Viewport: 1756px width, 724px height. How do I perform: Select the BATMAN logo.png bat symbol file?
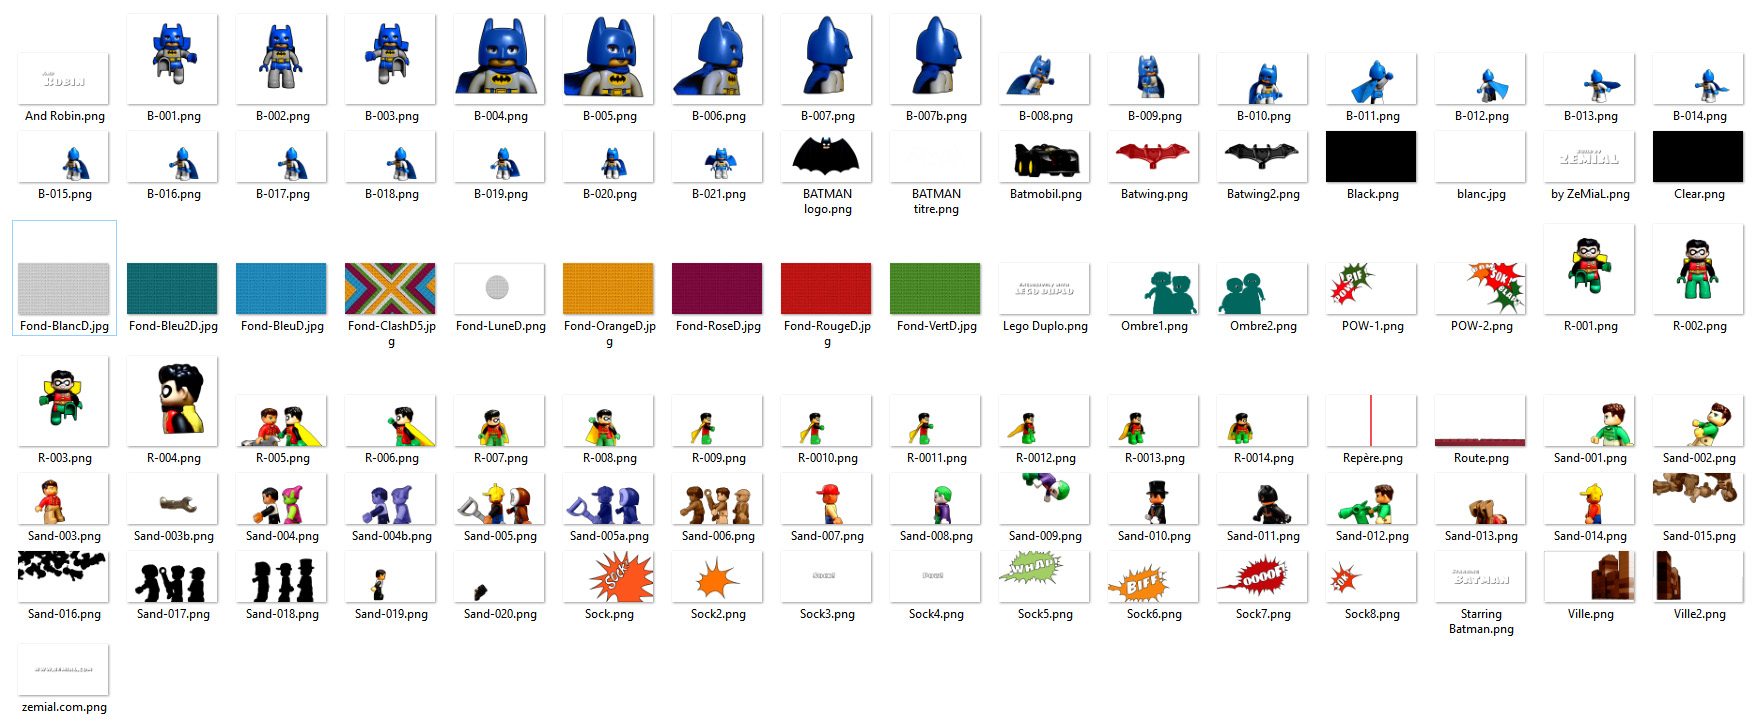827,157
